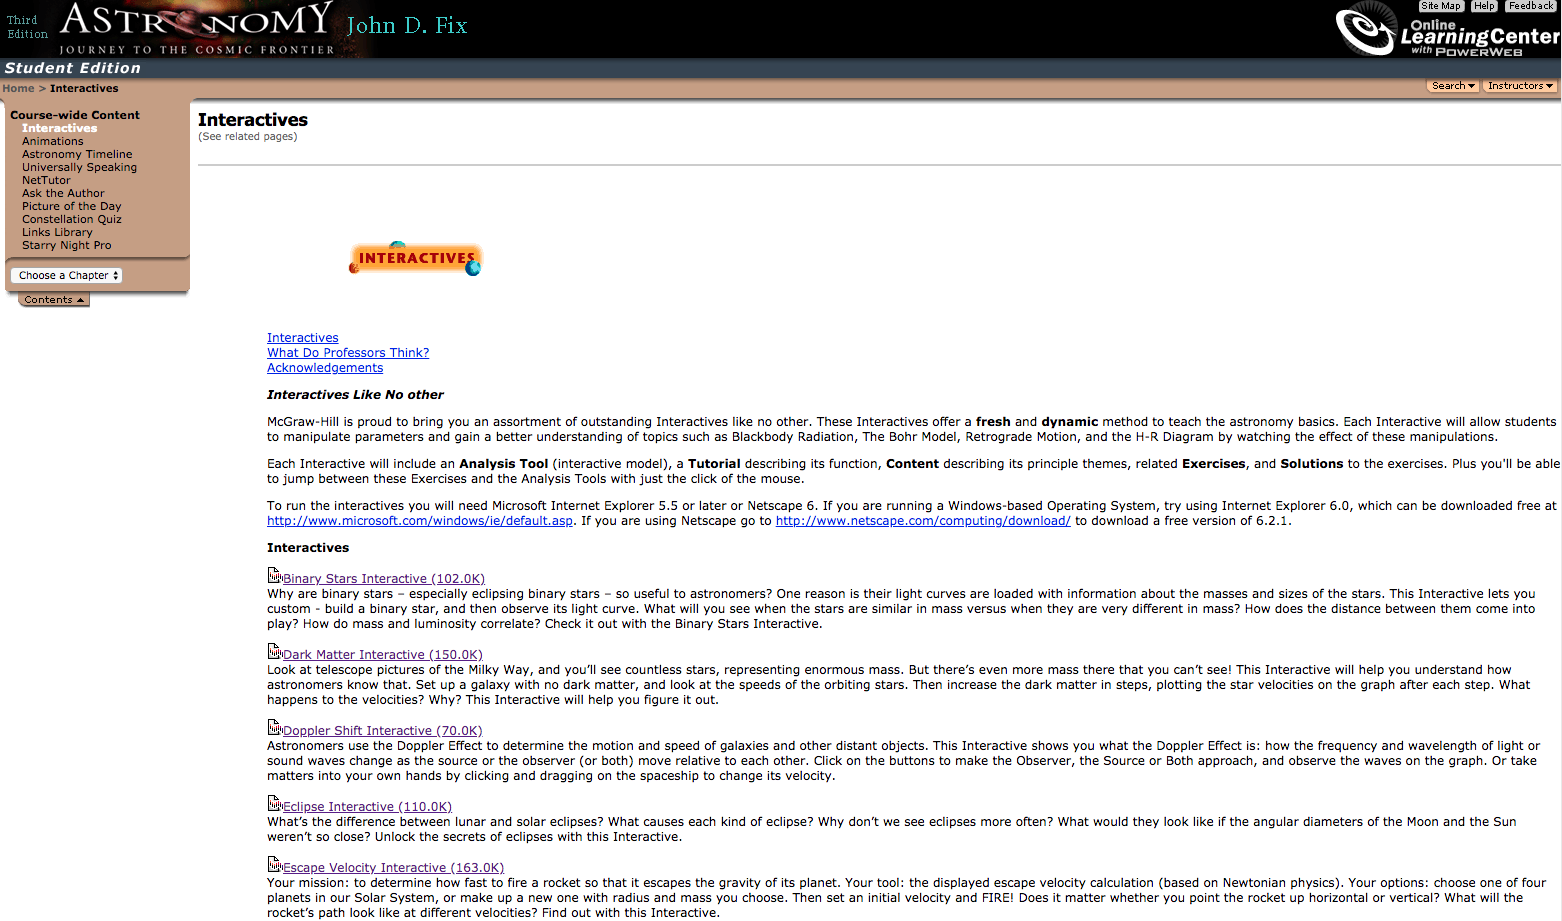Open the Choose a Chapter dropdown

pyautogui.click(x=66, y=275)
